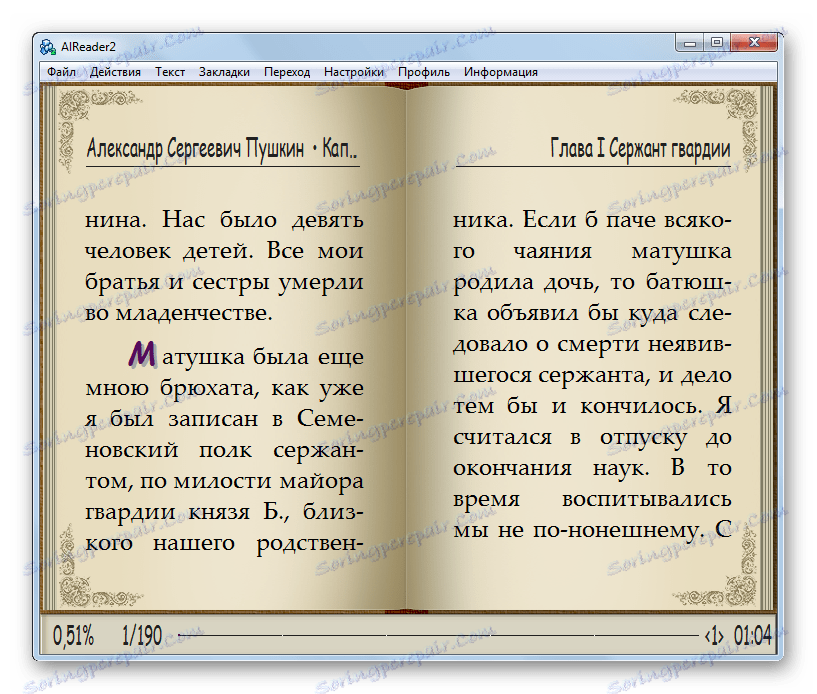The width and height of the screenshot is (817, 694).
Task: Open the Закладки menu
Action: click(x=224, y=72)
